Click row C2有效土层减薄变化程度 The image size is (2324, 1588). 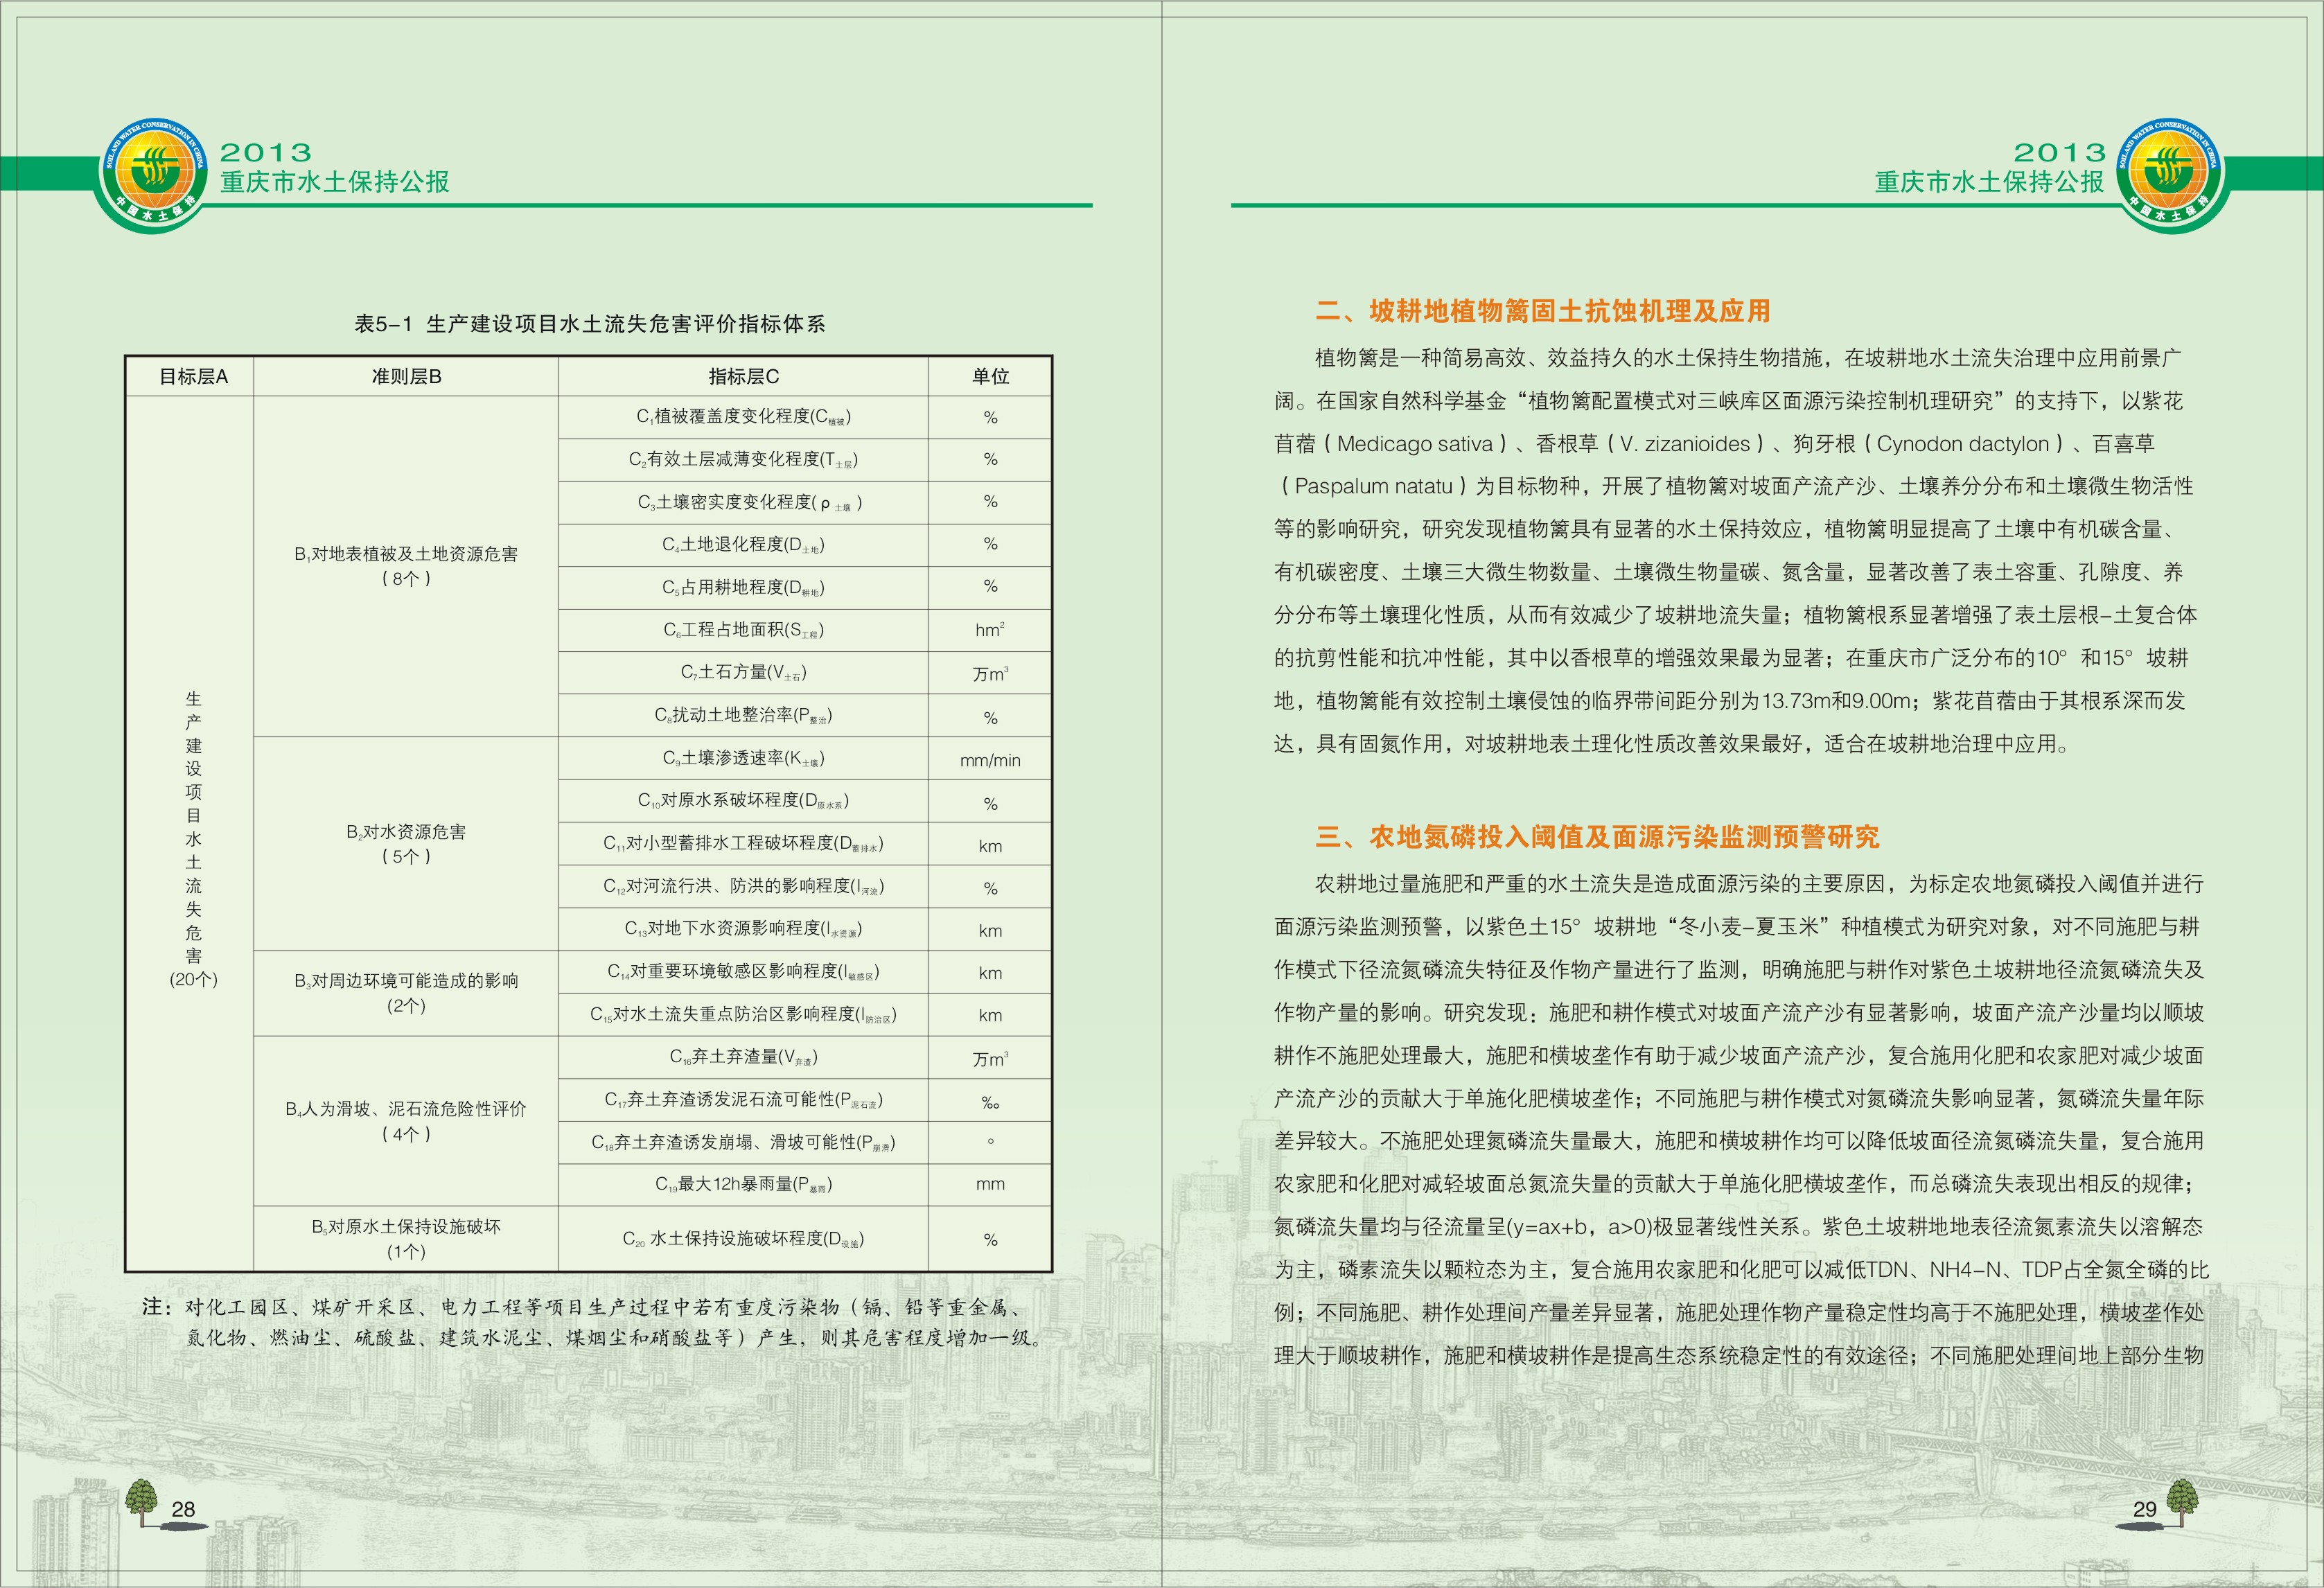tap(743, 460)
